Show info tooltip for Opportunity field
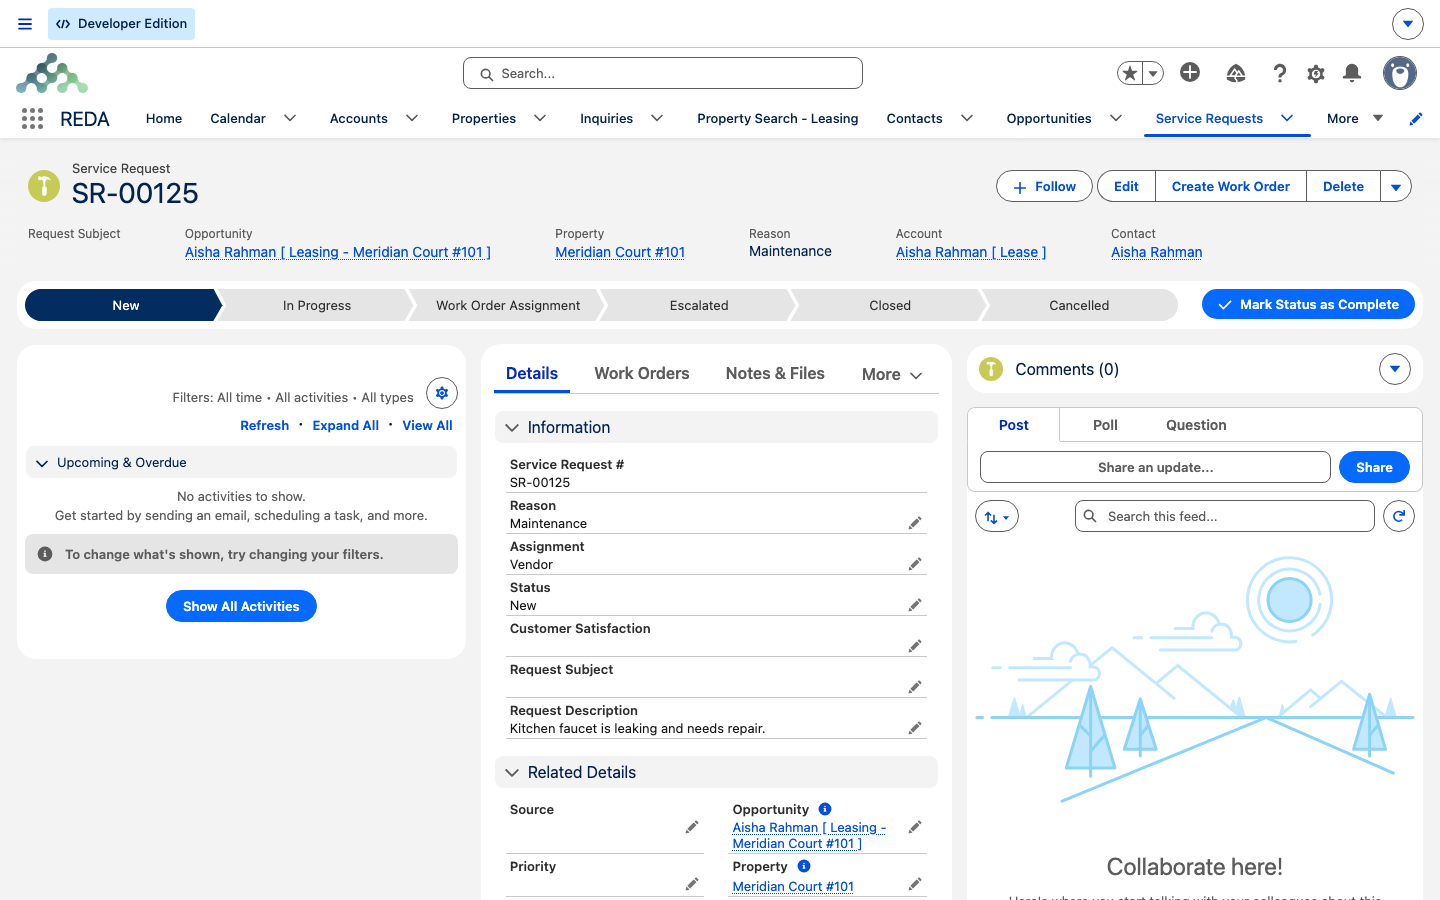 pyautogui.click(x=825, y=809)
